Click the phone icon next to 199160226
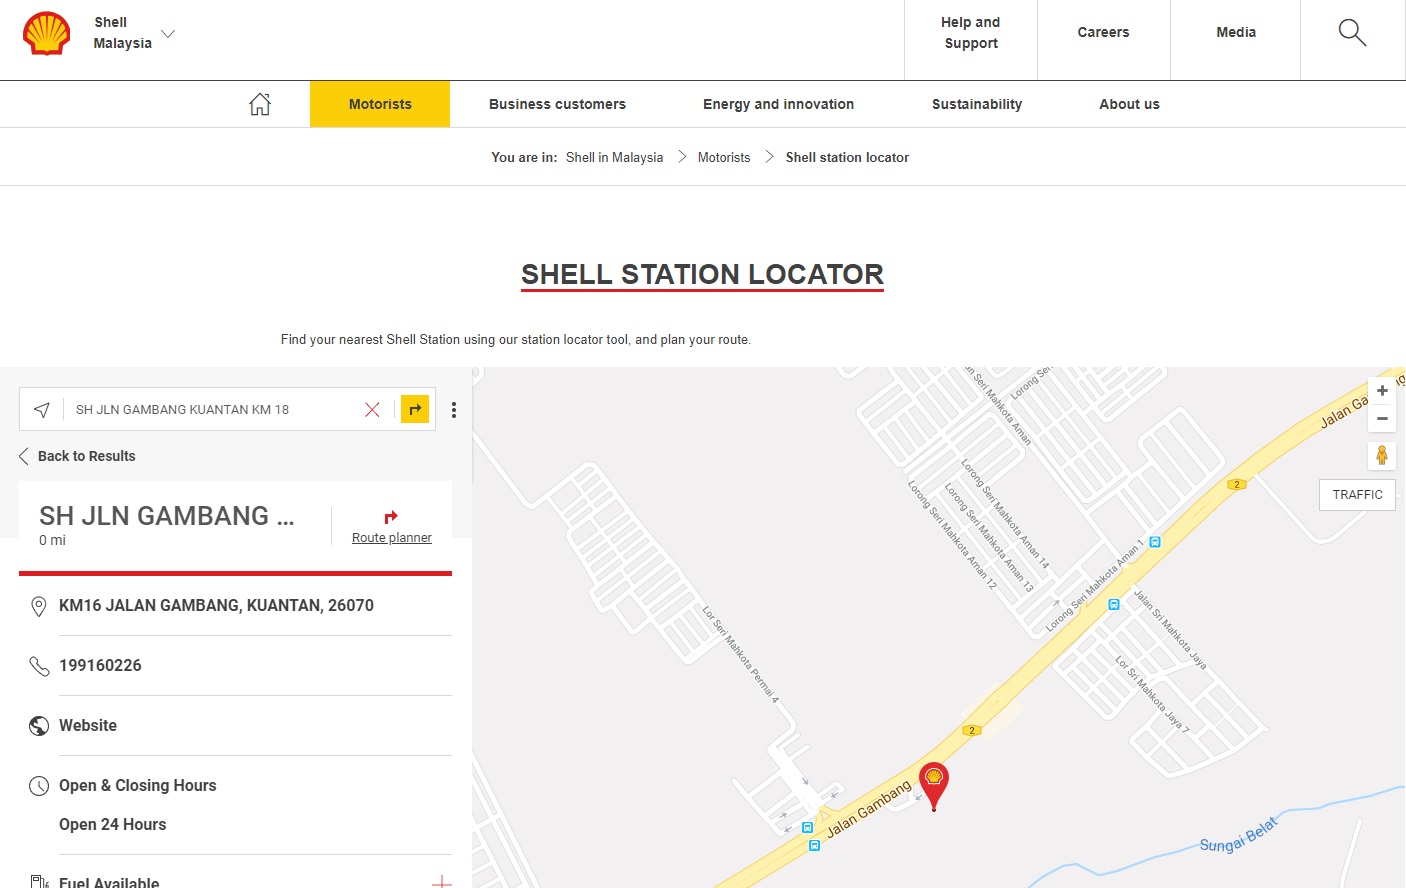This screenshot has height=888, width=1406. pos(39,665)
